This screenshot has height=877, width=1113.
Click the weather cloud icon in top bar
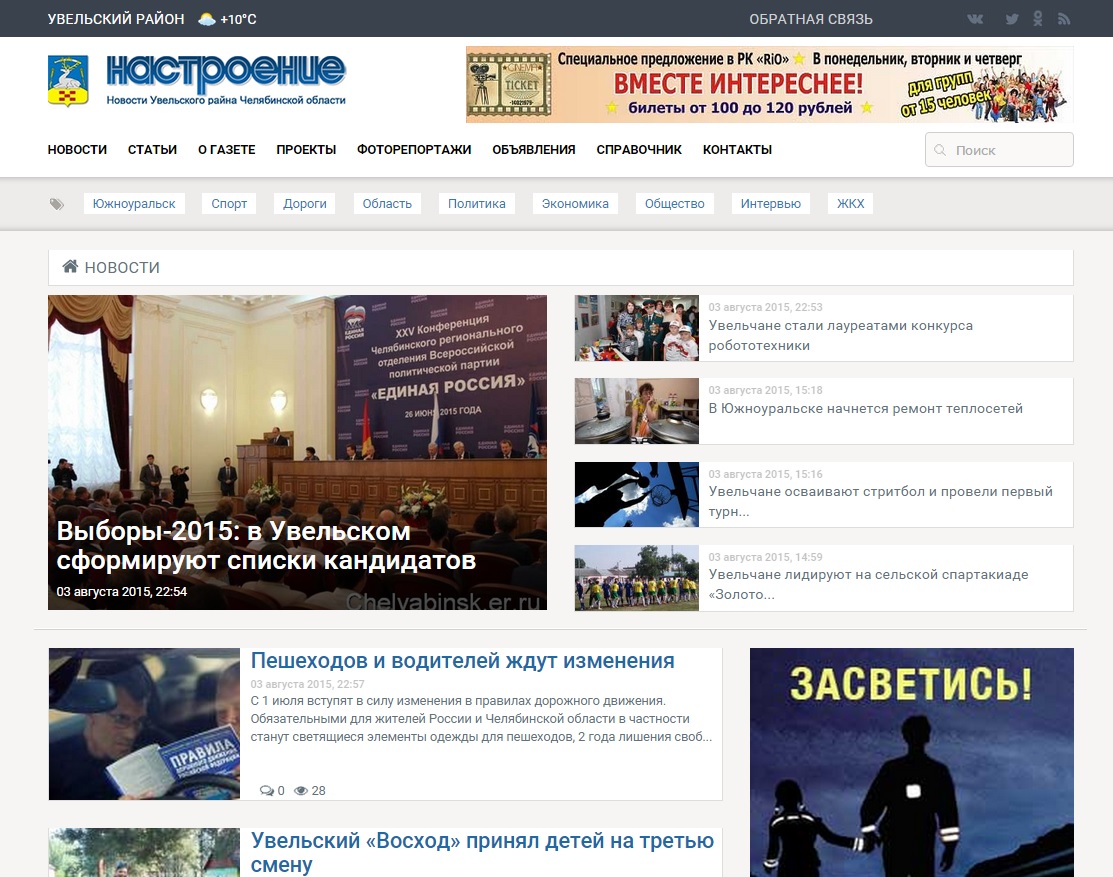207,19
